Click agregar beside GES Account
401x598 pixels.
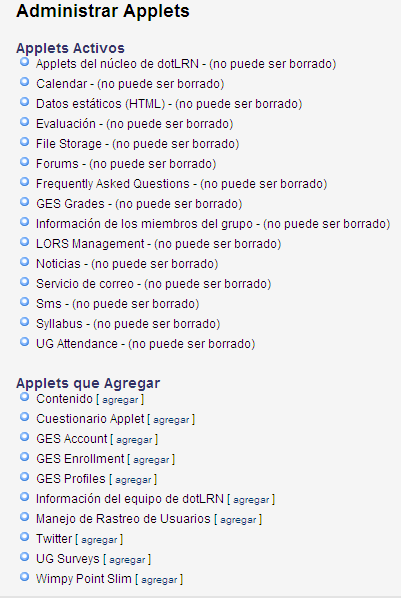tap(134, 440)
